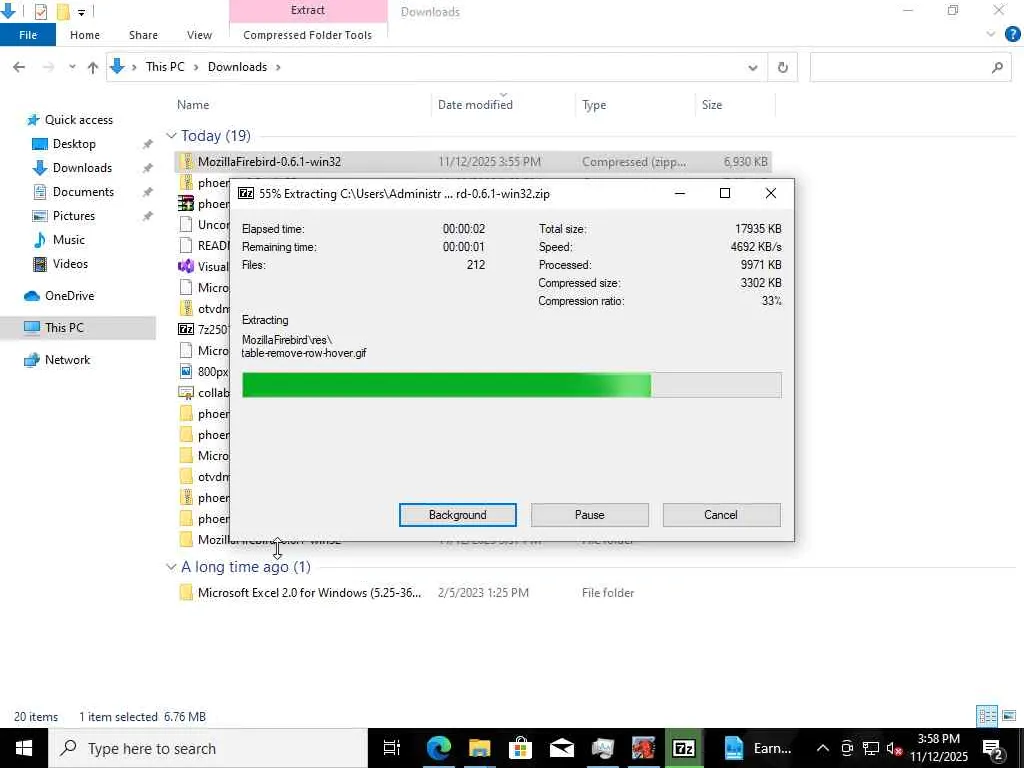Select the Visual Studio file icon
1024x768 pixels.
186,266
